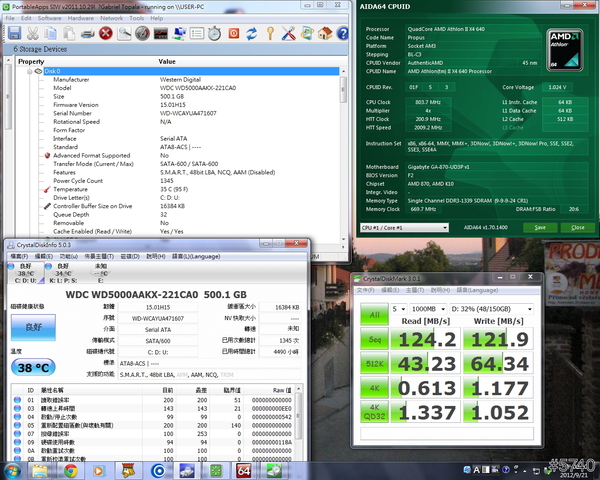The height and width of the screenshot is (480, 600).
Task: Click the Windows Start orb
Action: (x=13, y=469)
